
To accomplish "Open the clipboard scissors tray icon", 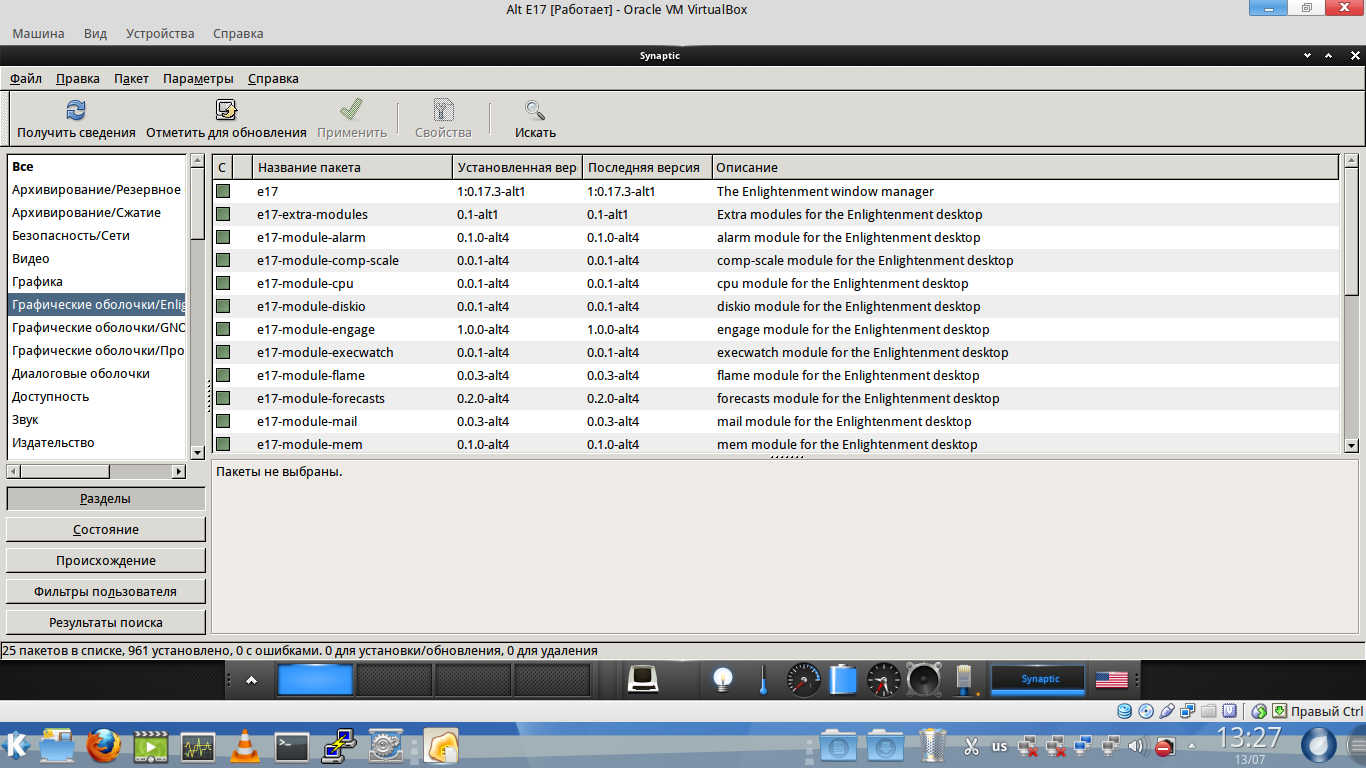I will point(971,746).
